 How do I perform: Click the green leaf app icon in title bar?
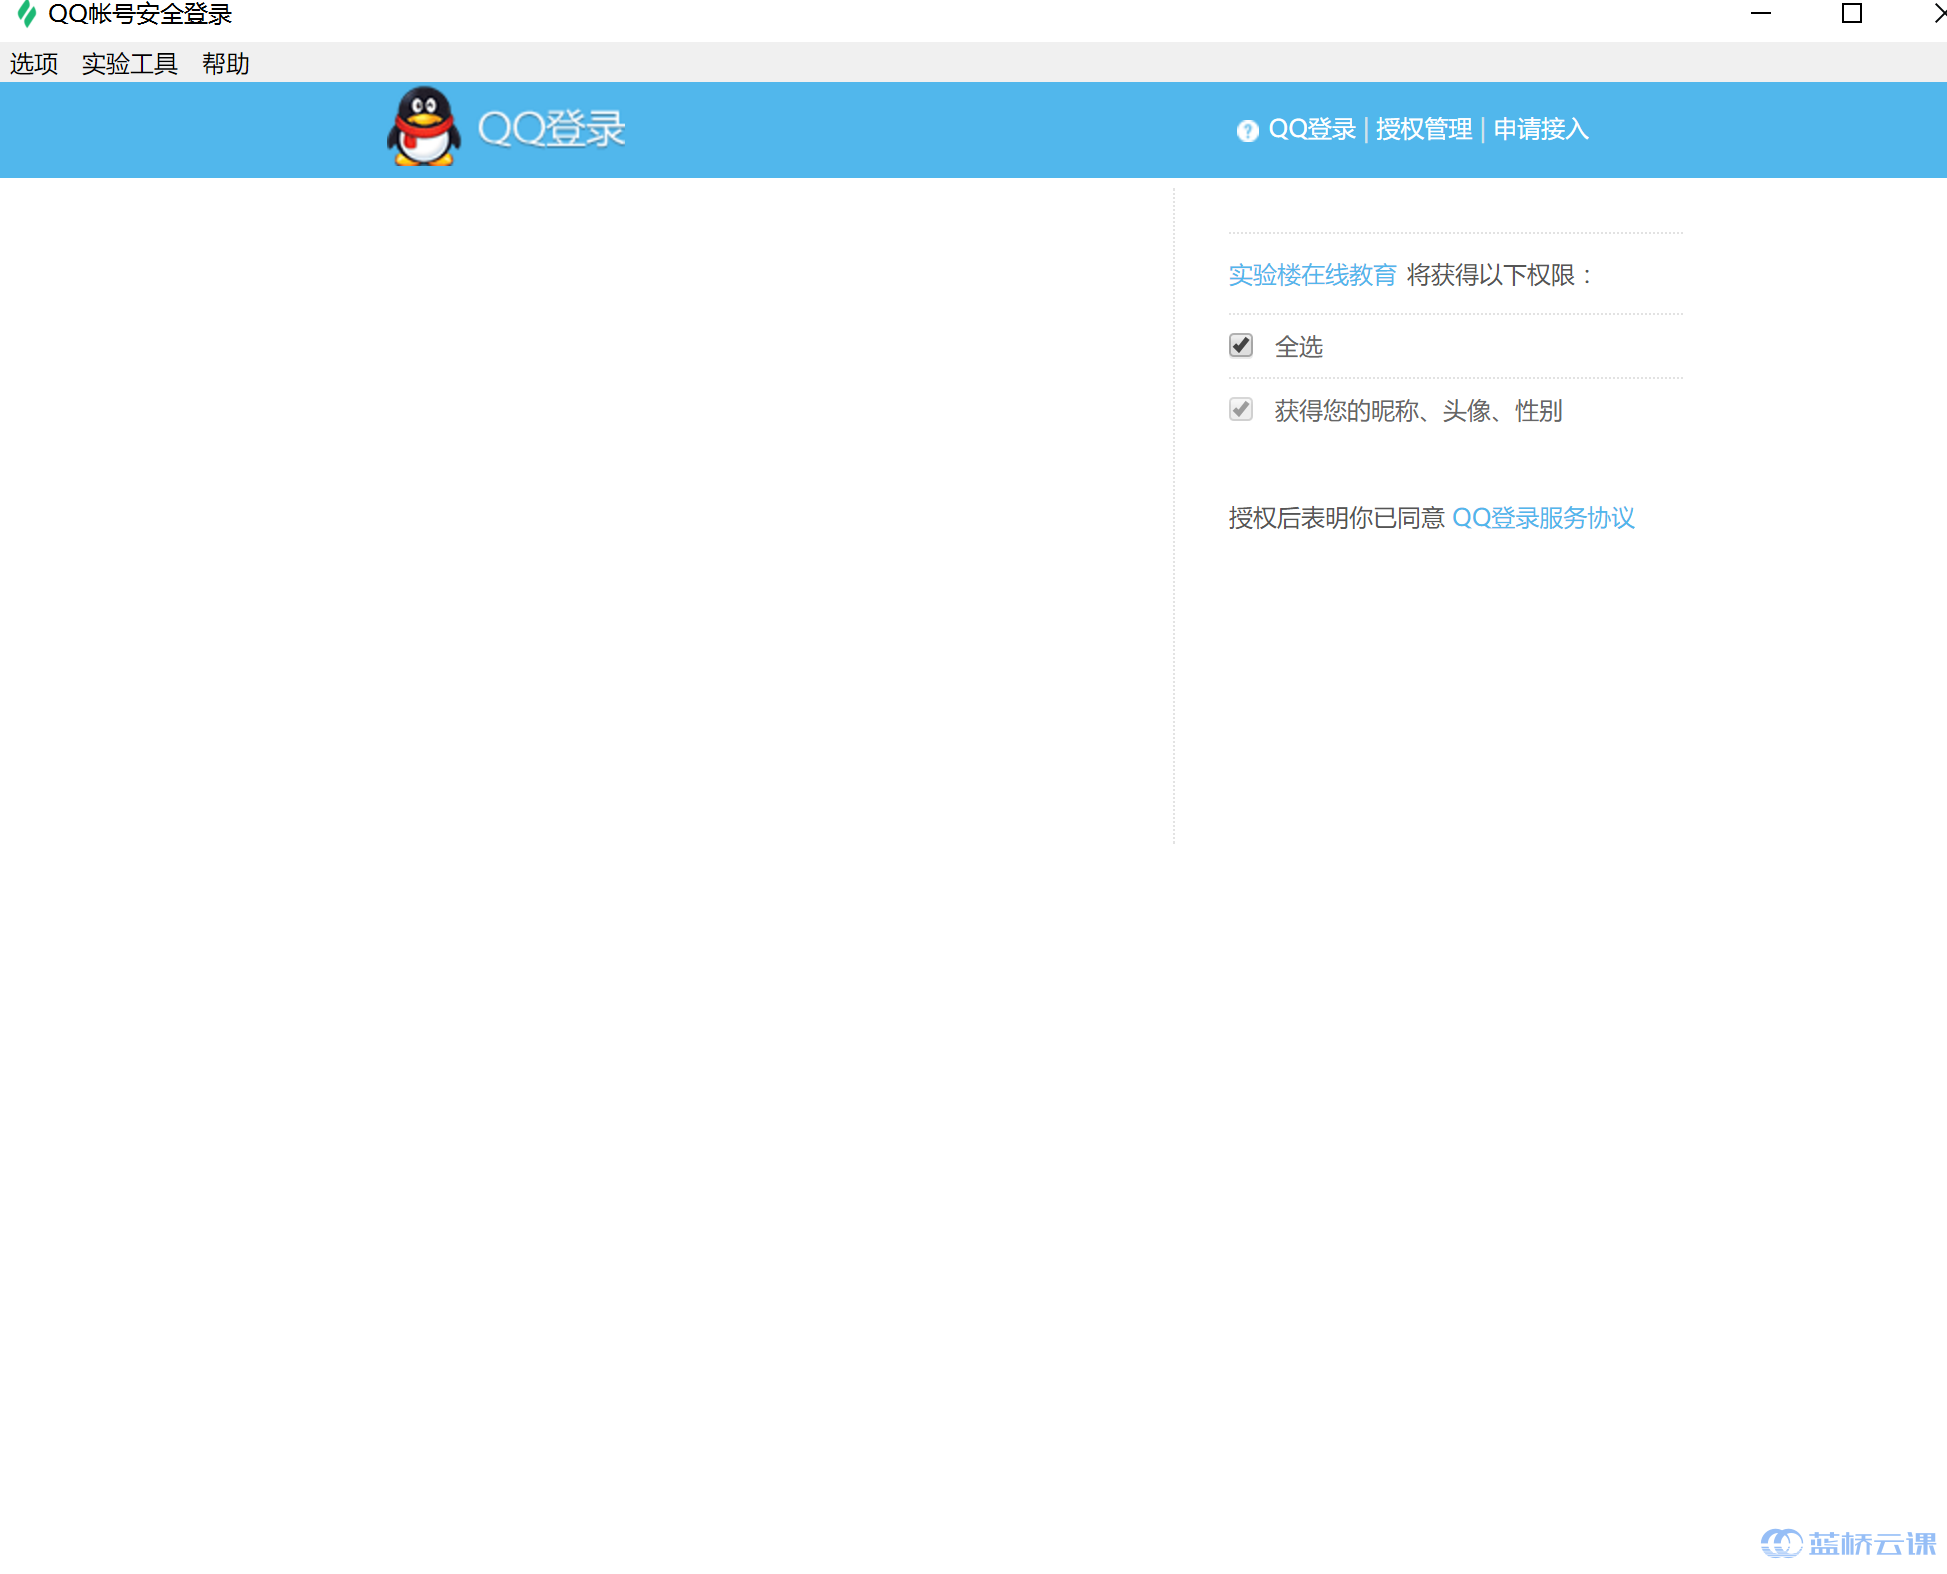pos(27,14)
